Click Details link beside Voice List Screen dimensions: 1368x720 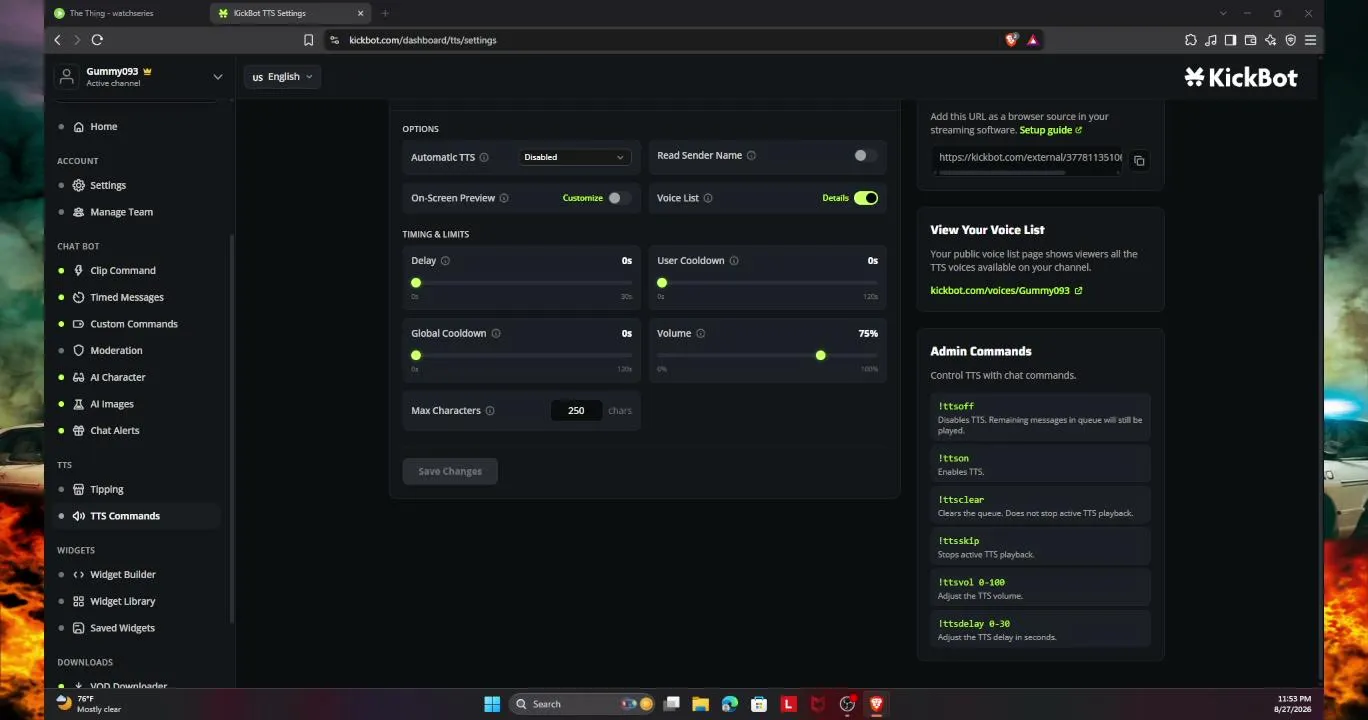click(835, 198)
